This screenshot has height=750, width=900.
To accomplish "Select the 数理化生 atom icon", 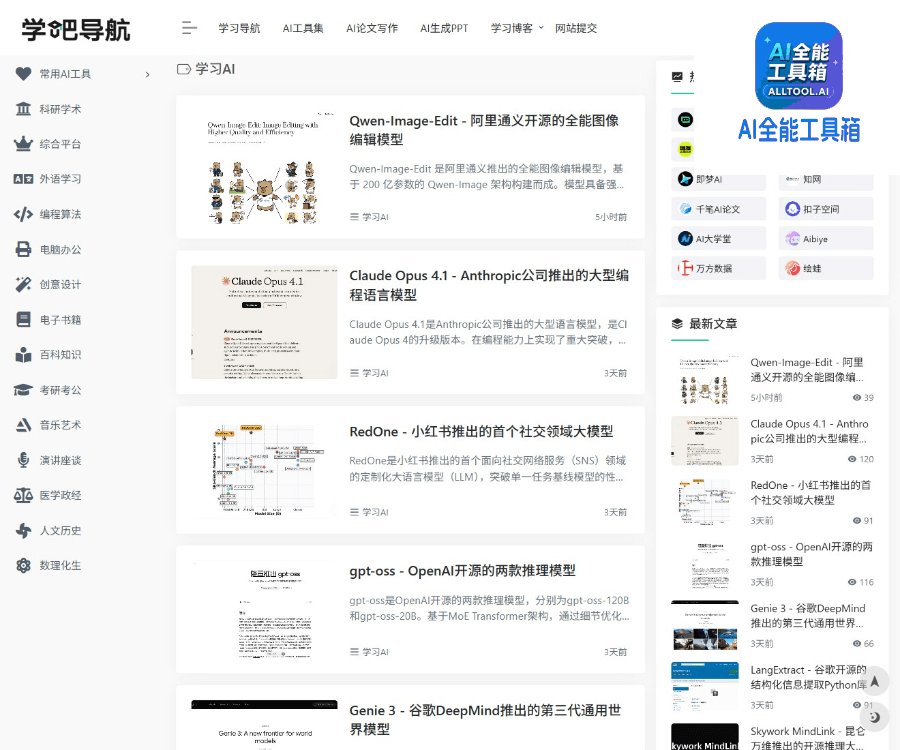I will 24,565.
